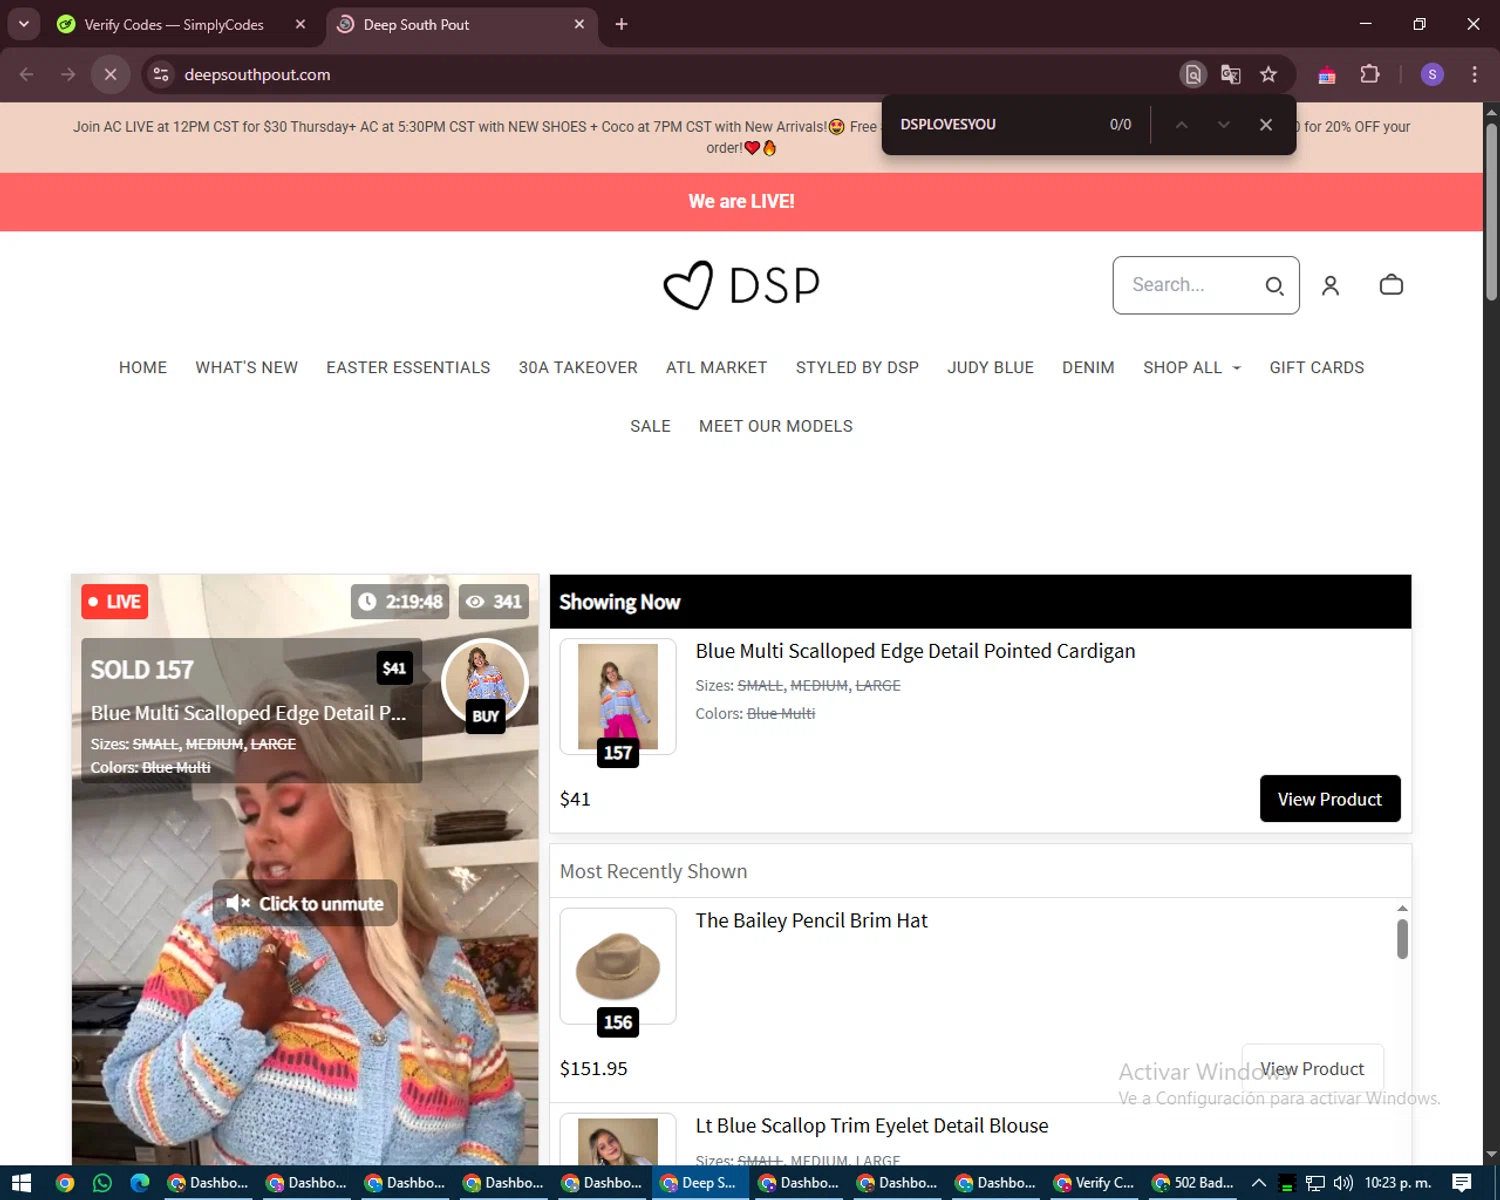
Task: Go to previous find result arrow
Action: pos(1181,124)
